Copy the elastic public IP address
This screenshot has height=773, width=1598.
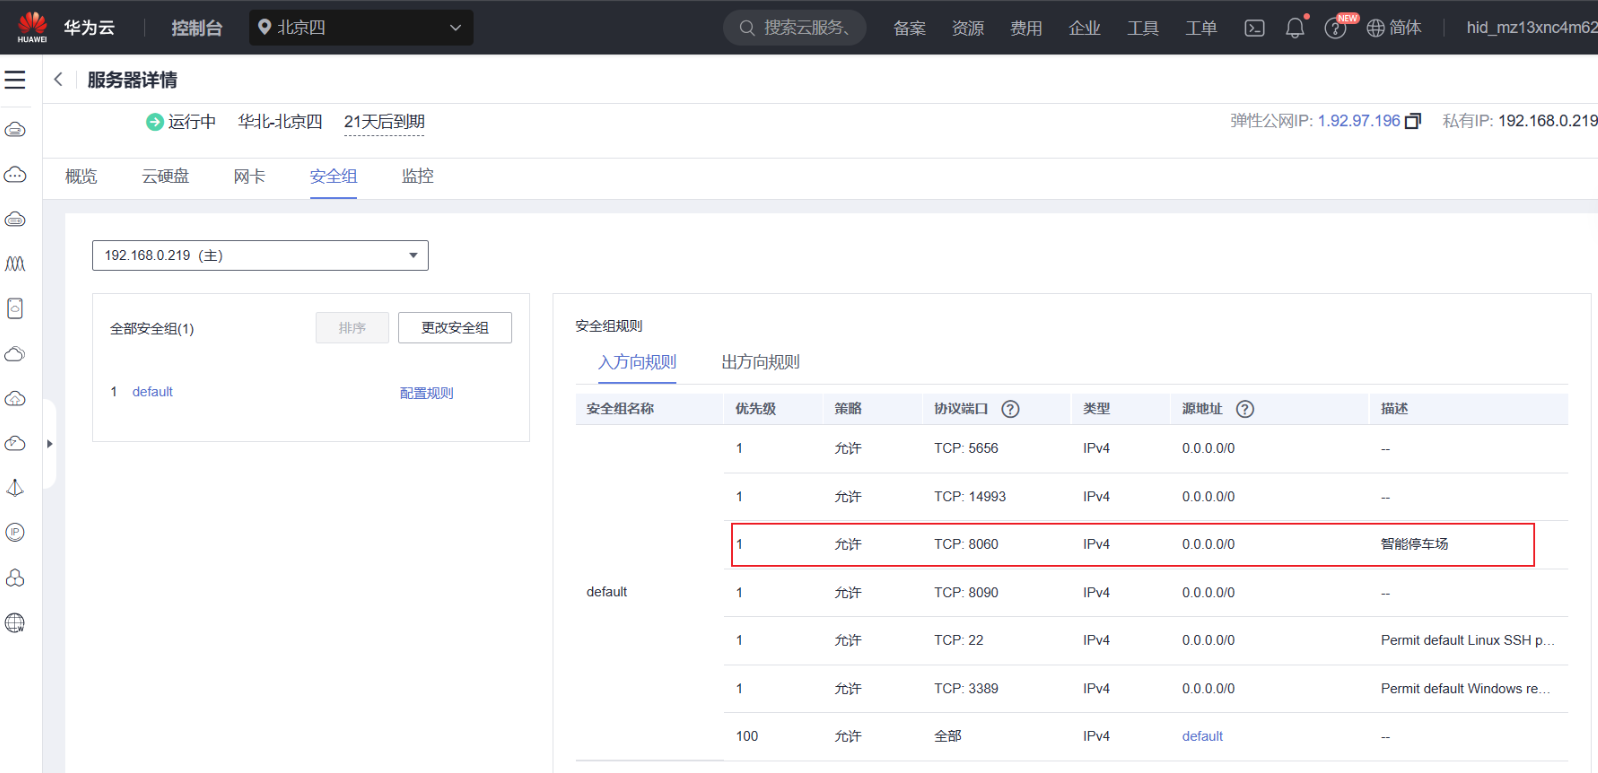pos(1413,121)
